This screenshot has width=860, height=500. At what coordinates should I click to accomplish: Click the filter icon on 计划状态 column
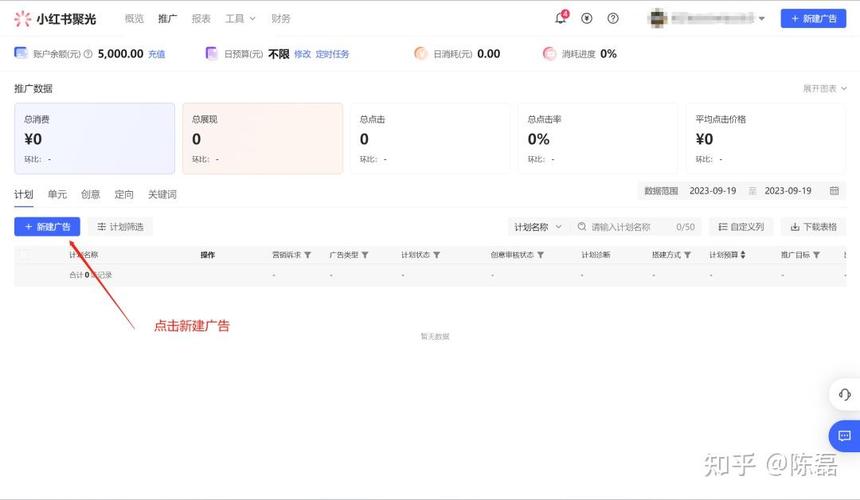pyautogui.click(x=436, y=255)
